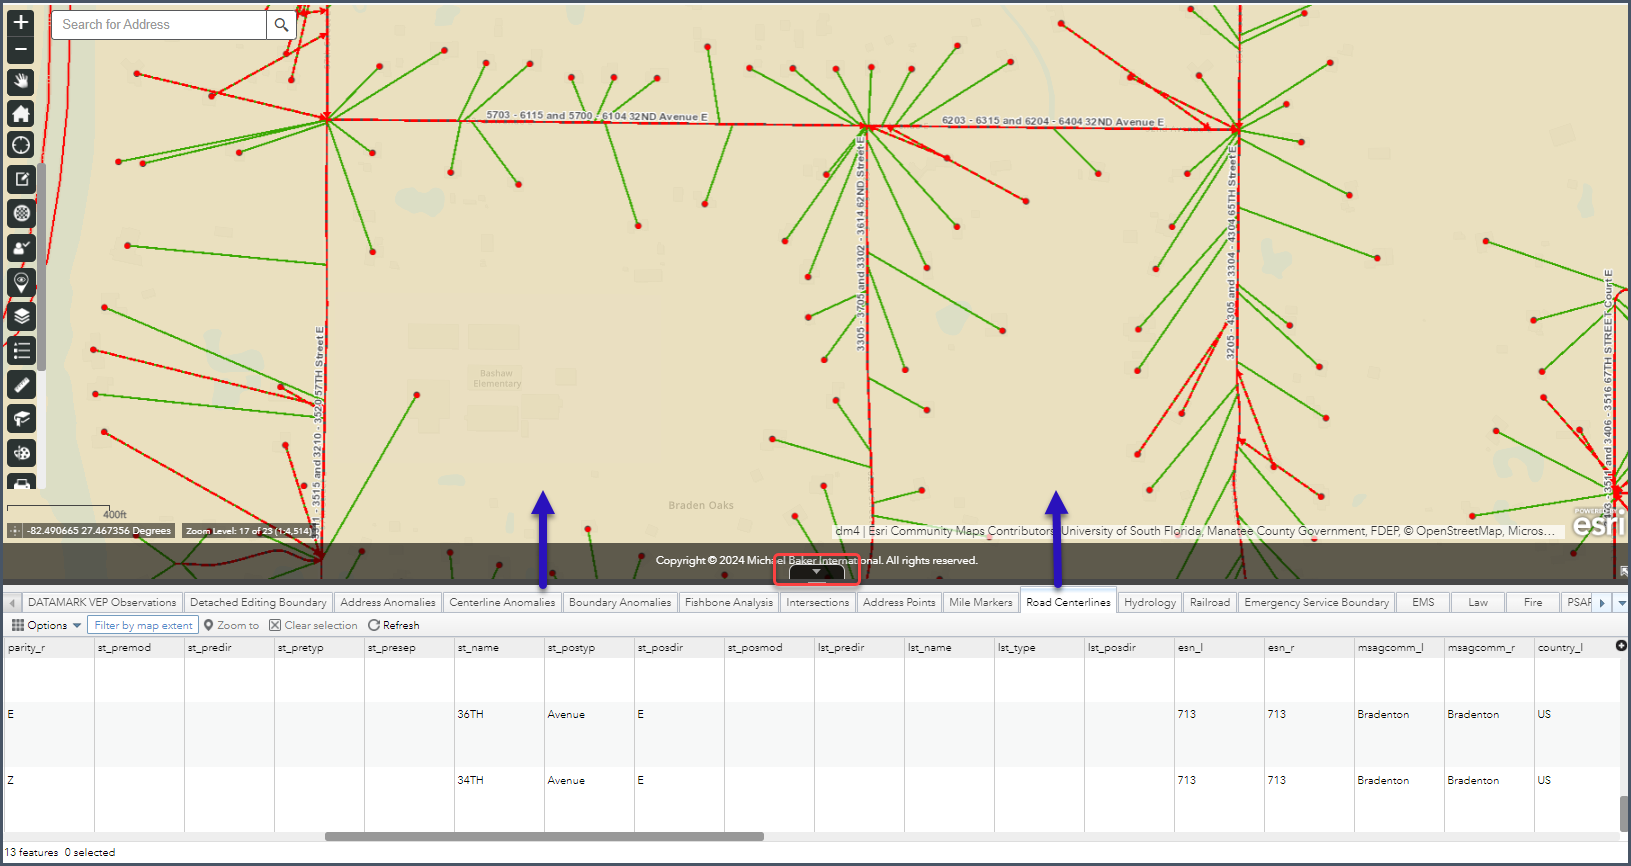Switch to the Mile Markers tab
Viewport: 1631px width, 866px height.
tap(980, 603)
